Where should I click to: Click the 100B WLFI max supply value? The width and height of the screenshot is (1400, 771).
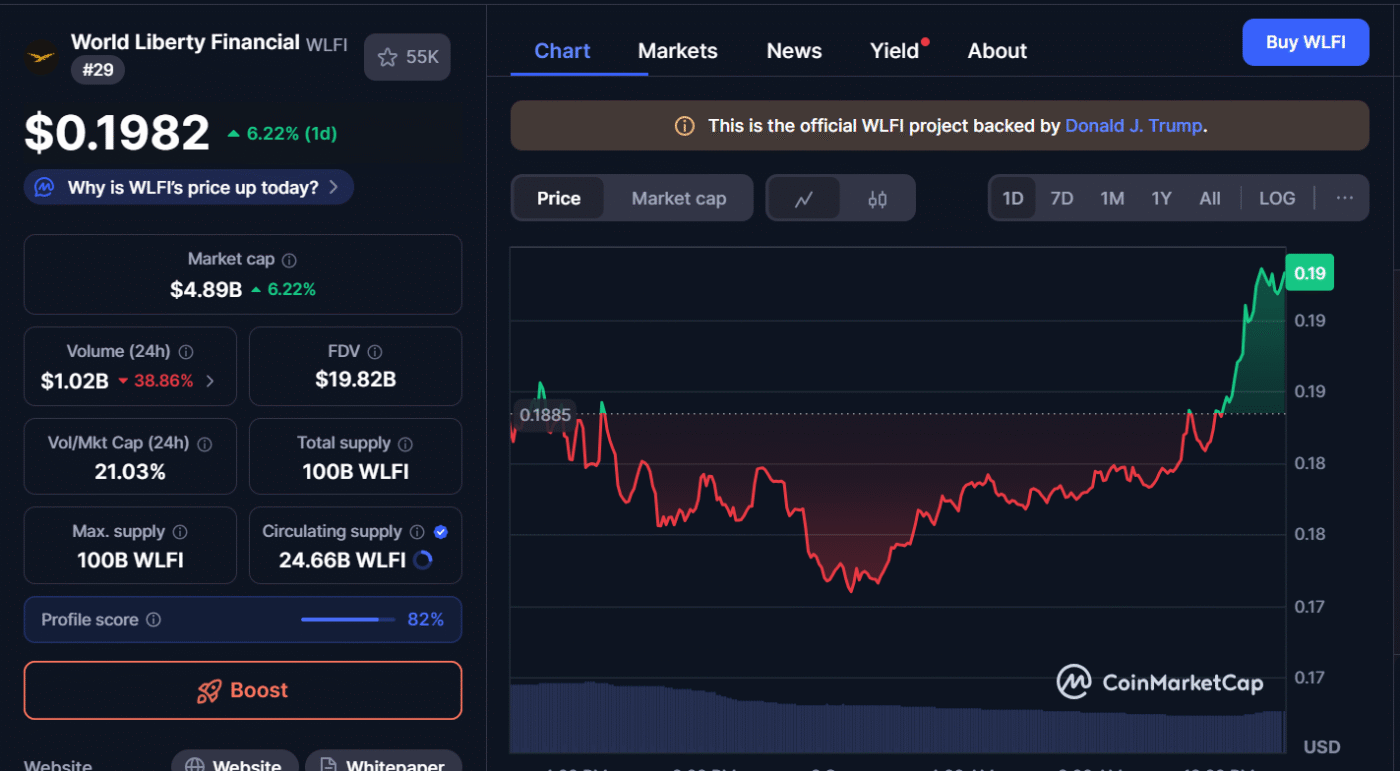point(130,560)
